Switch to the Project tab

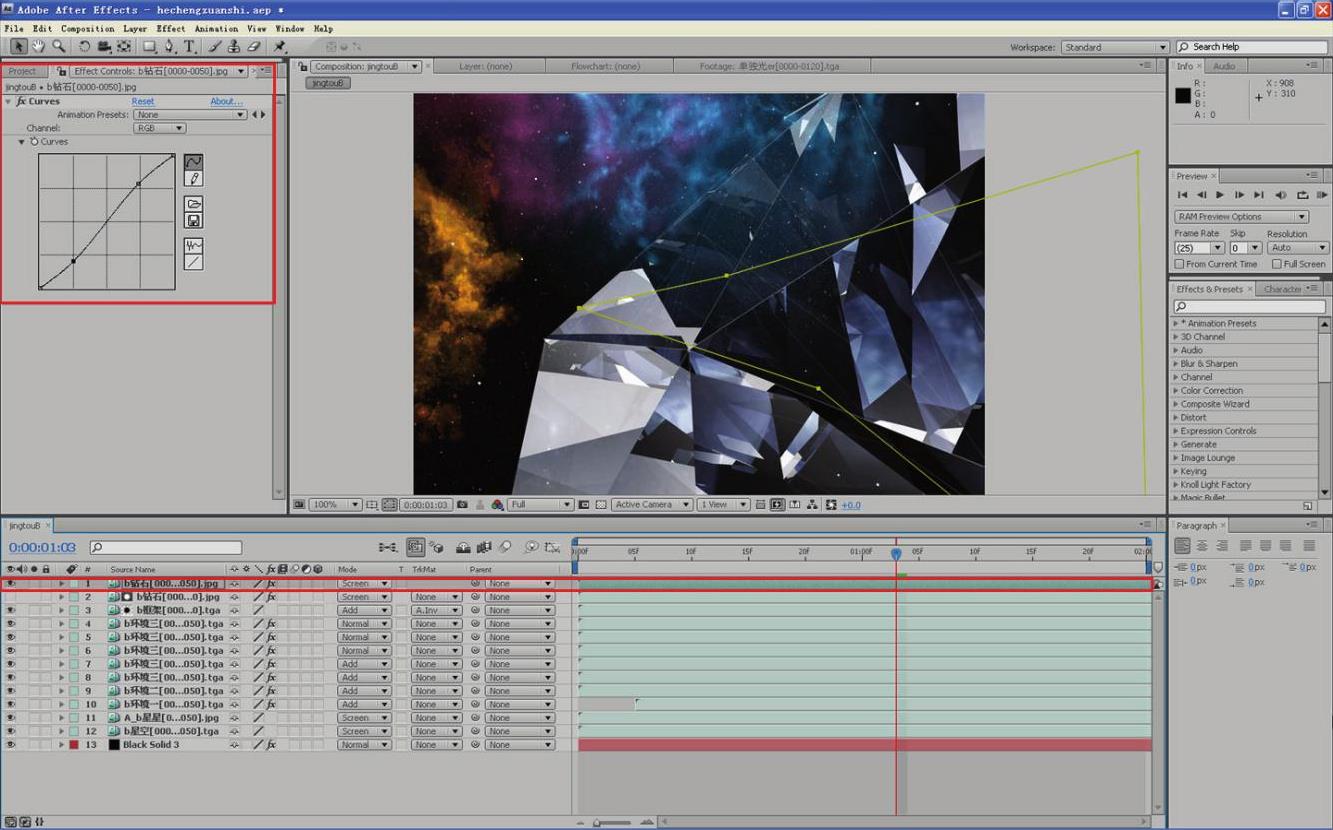(22, 71)
